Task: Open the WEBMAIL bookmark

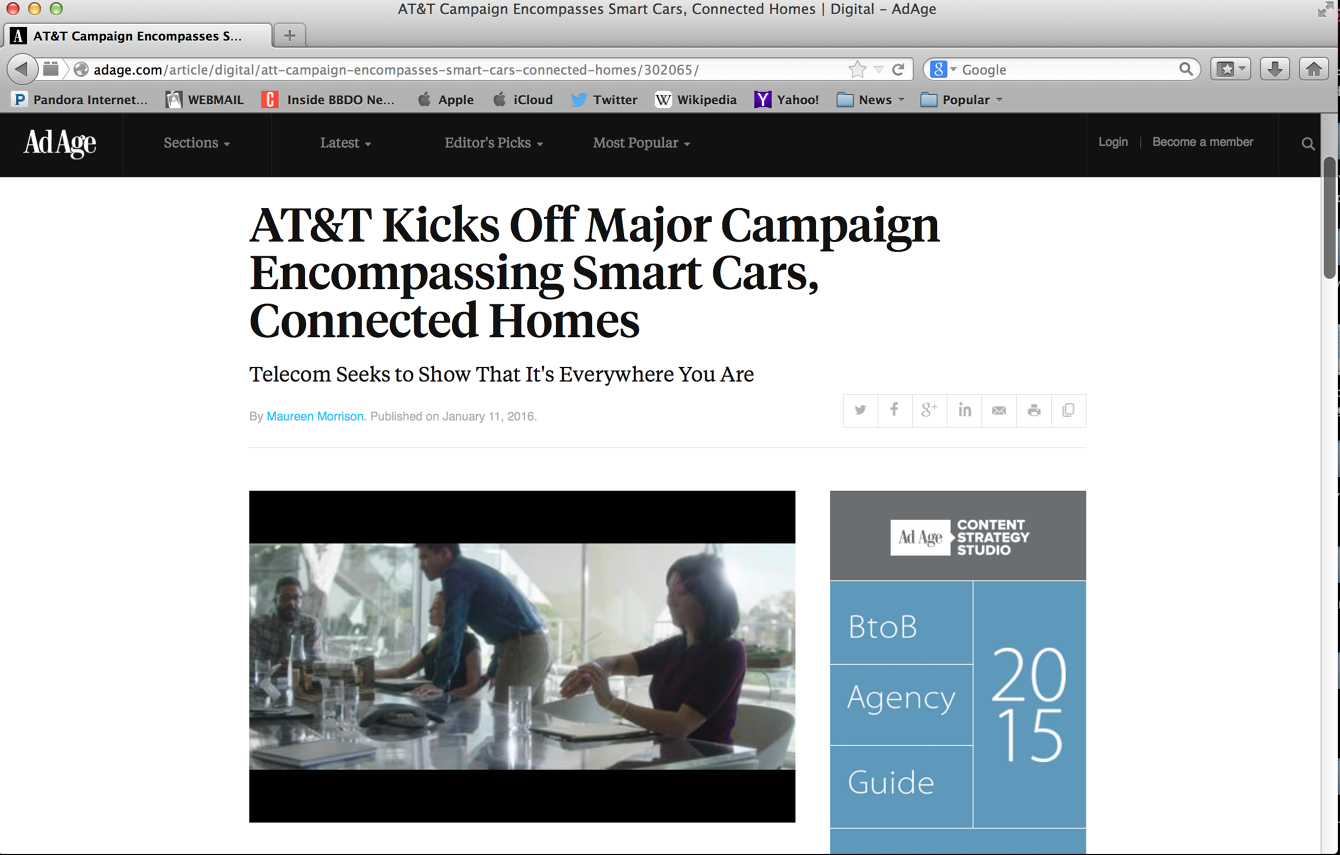Action: pyautogui.click(x=205, y=99)
